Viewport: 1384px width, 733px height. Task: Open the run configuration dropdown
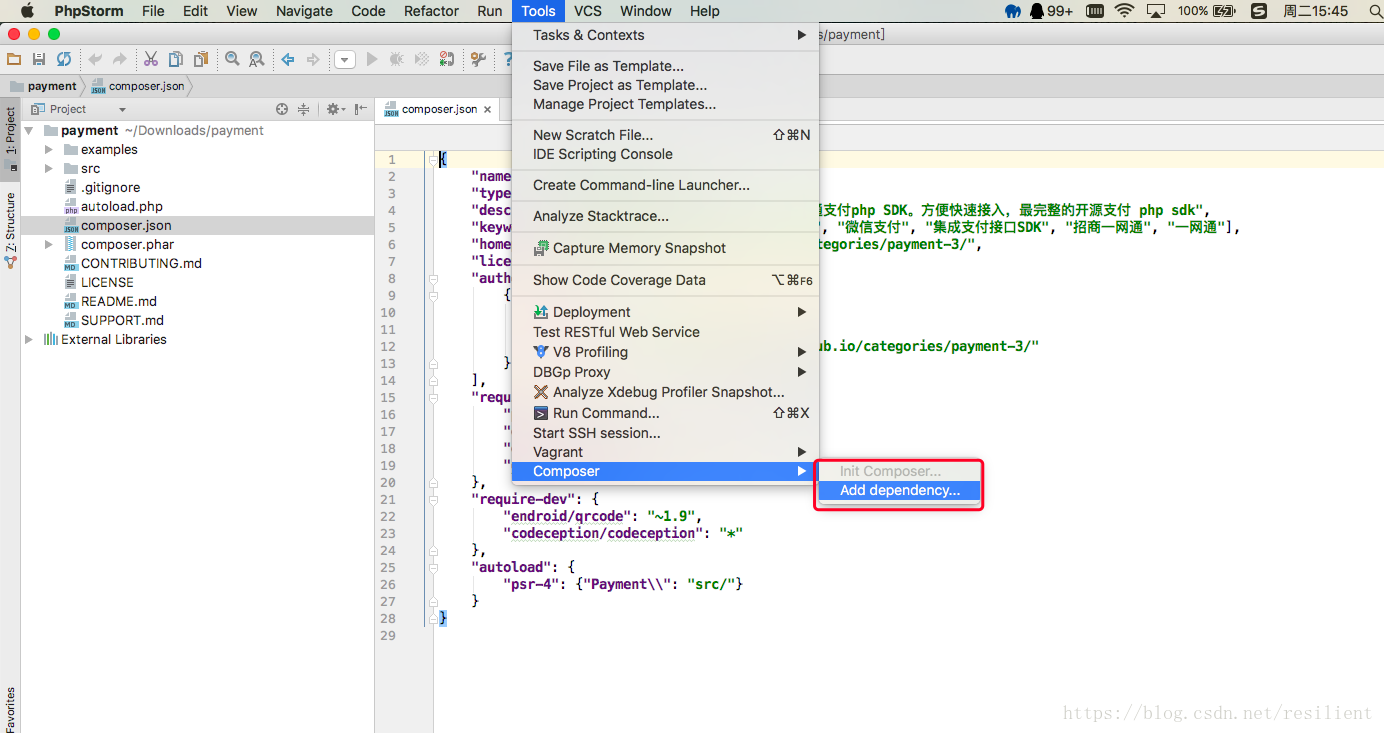click(x=345, y=60)
